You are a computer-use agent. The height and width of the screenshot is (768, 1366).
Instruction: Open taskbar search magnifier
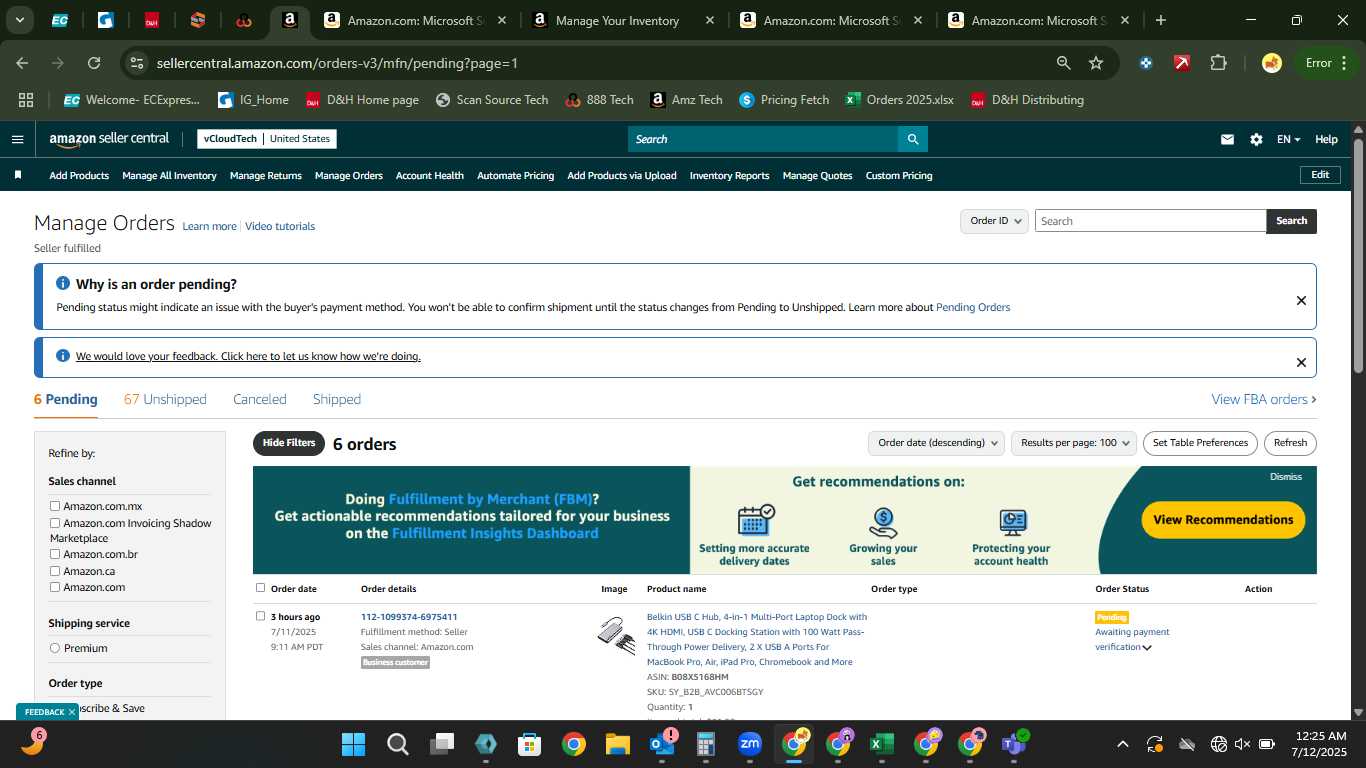[x=398, y=744]
